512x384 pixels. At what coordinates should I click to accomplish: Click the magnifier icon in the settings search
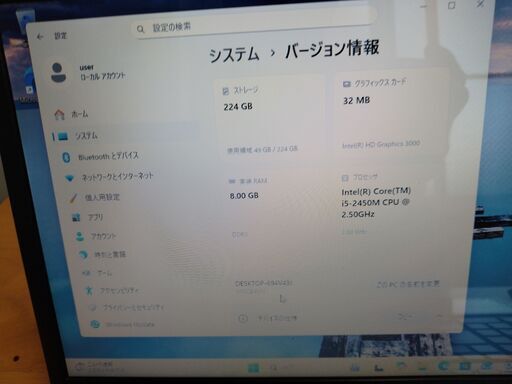140,29
